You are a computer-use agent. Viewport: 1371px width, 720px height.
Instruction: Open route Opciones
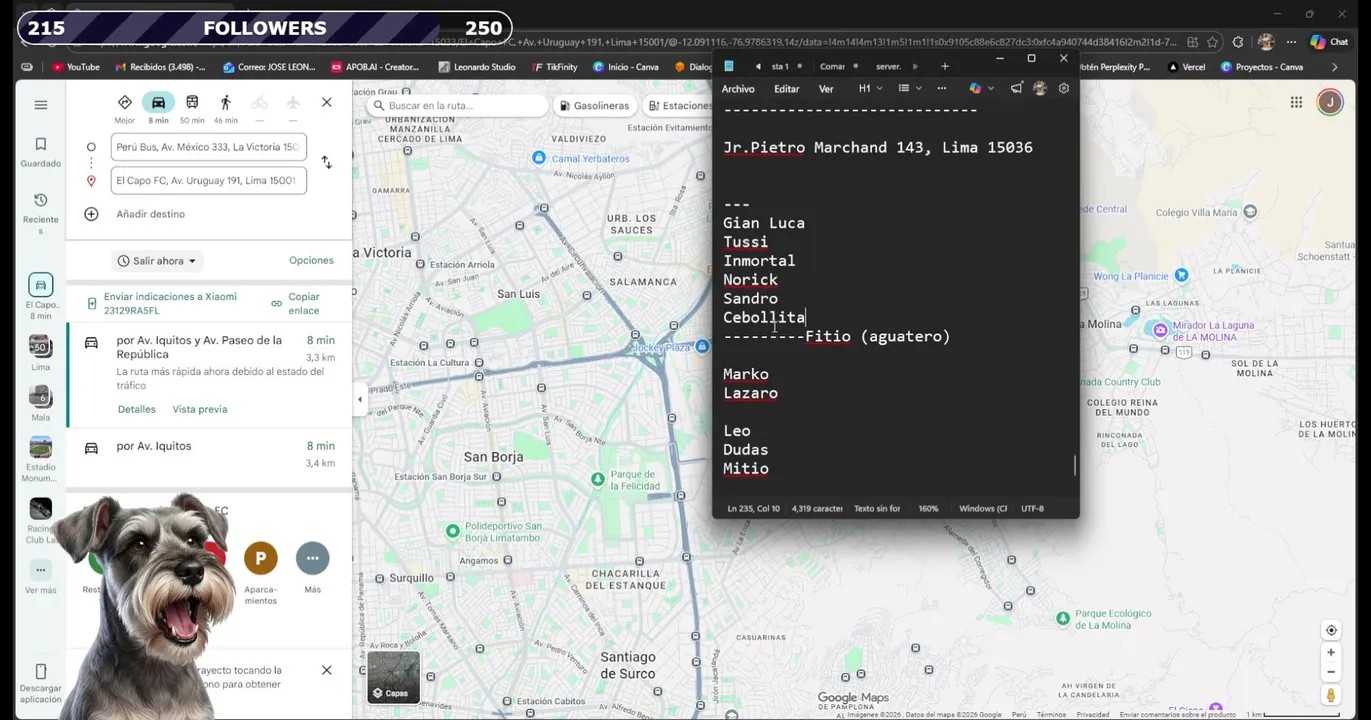pyautogui.click(x=311, y=260)
